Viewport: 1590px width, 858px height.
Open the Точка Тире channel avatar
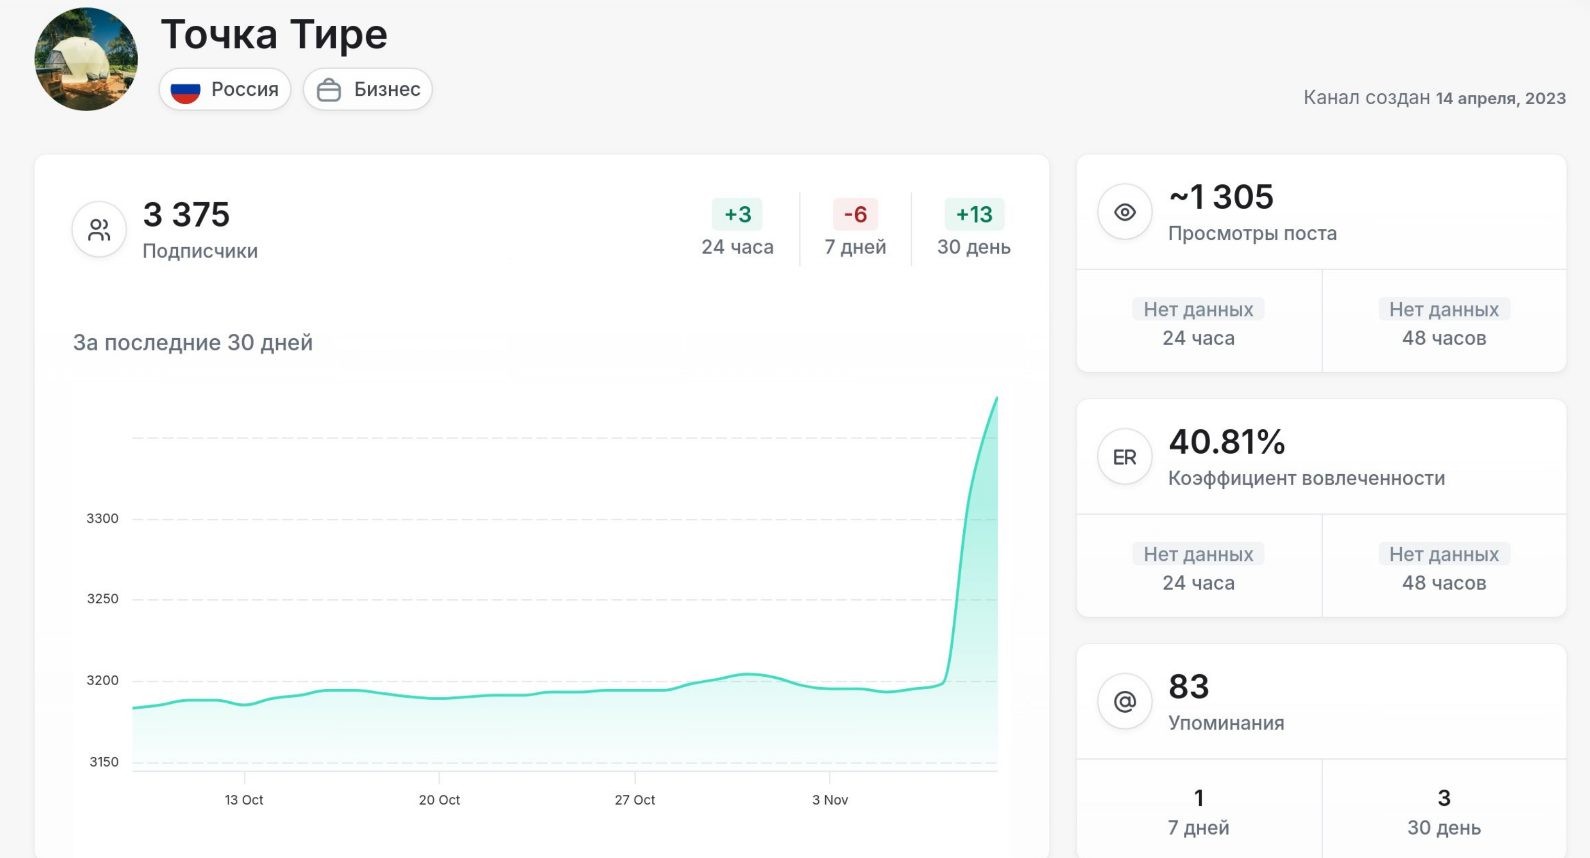(86, 60)
